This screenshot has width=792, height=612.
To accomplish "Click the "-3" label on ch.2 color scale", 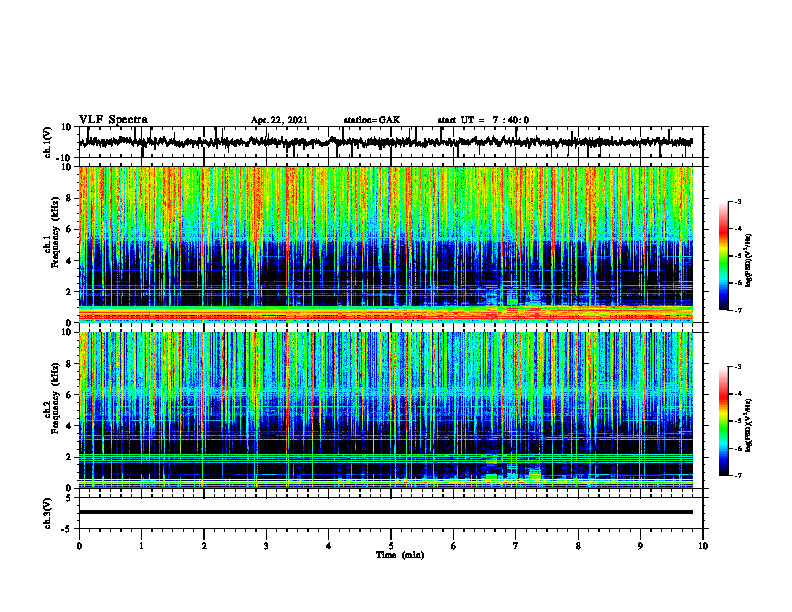I will click(738, 367).
